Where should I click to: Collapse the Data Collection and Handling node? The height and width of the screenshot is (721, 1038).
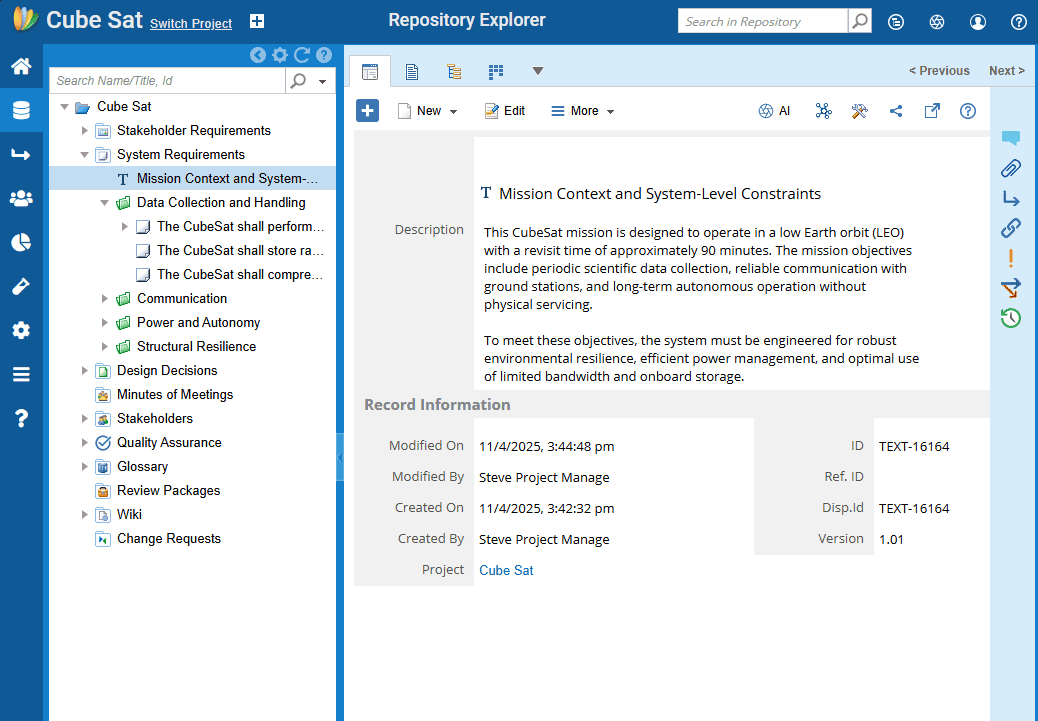[105, 203]
